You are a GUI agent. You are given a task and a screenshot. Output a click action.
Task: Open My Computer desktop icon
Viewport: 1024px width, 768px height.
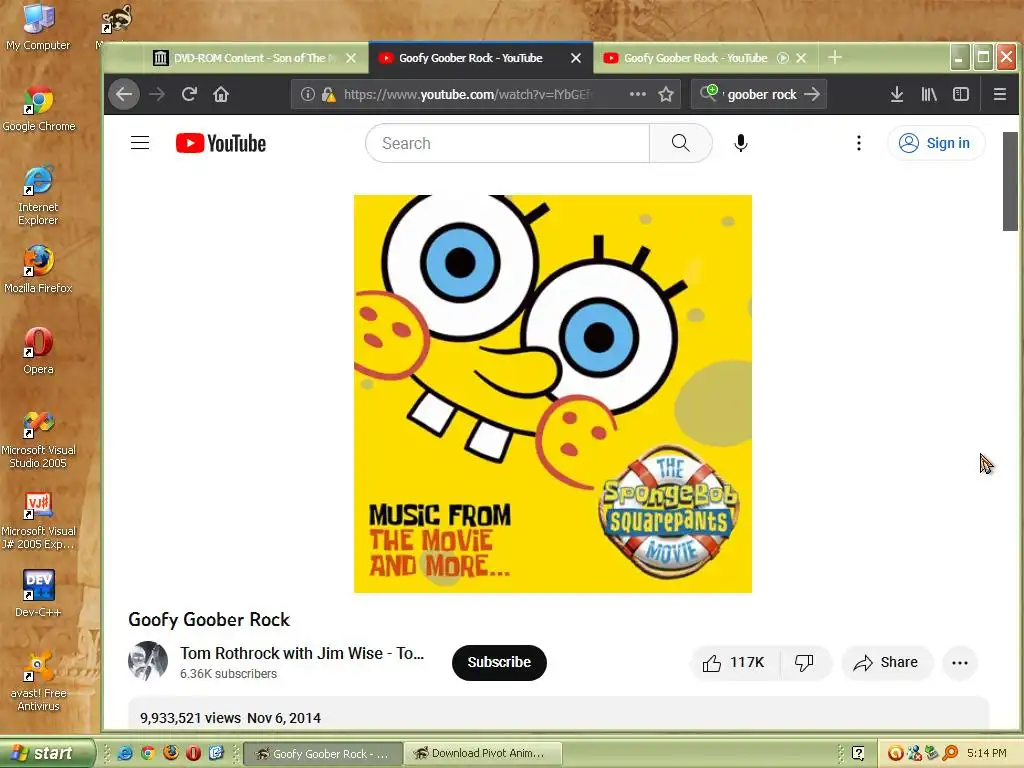click(38, 27)
